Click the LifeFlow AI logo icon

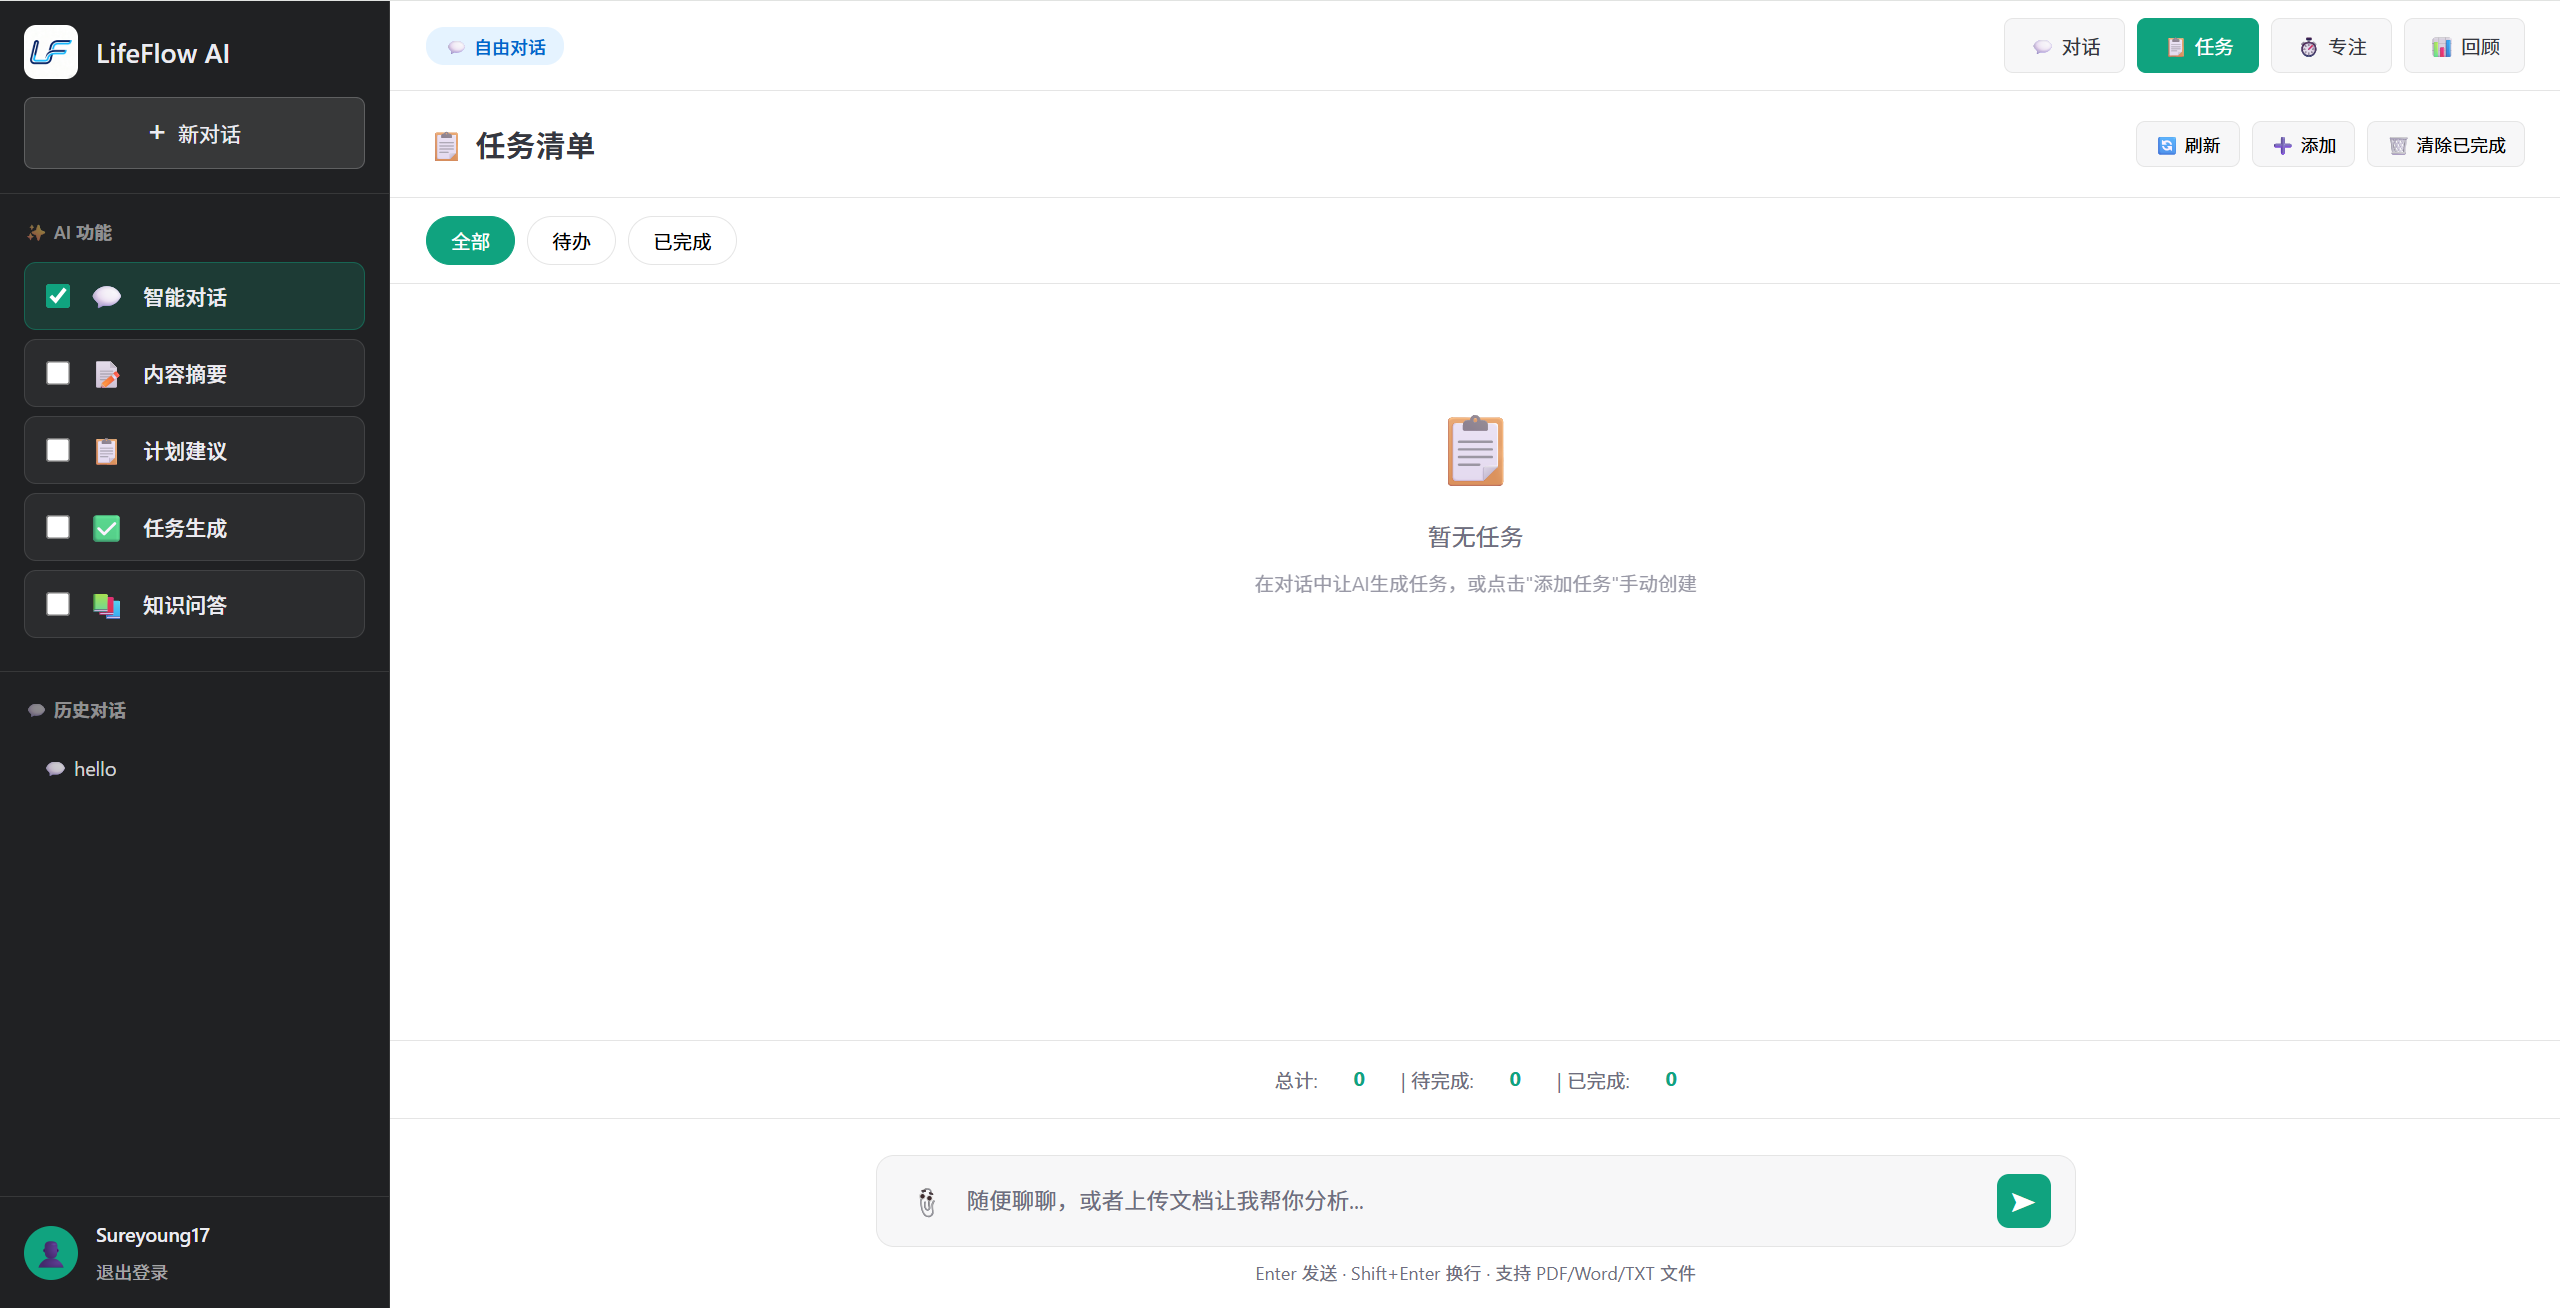(x=51, y=52)
